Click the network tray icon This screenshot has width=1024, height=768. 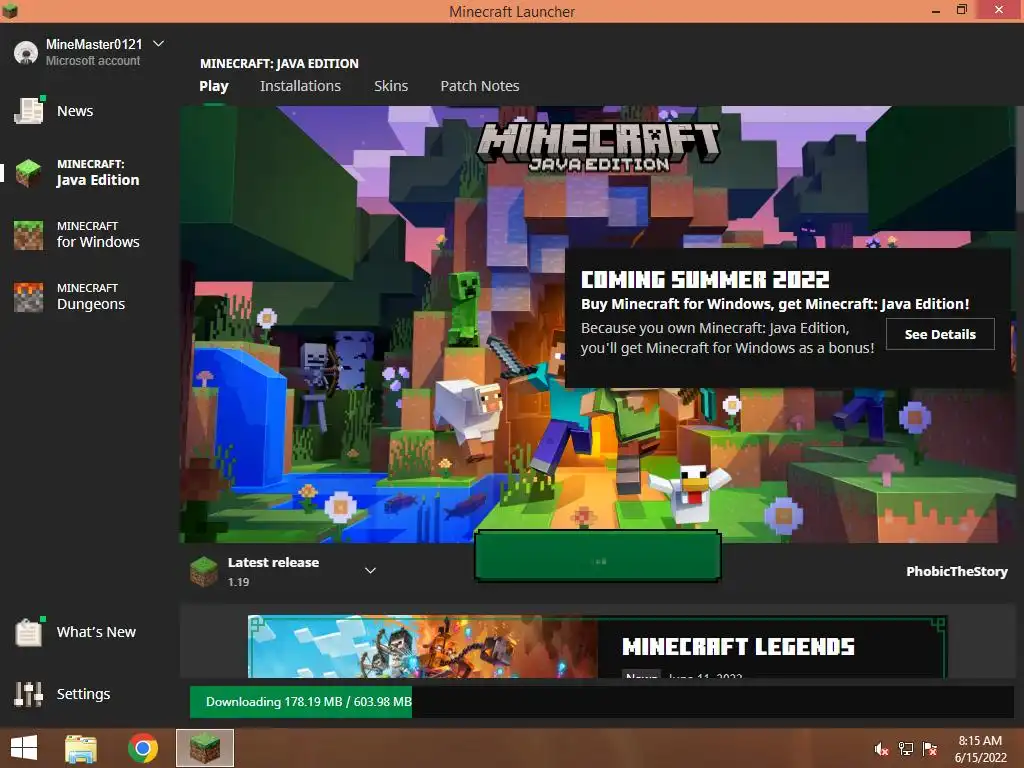point(906,749)
